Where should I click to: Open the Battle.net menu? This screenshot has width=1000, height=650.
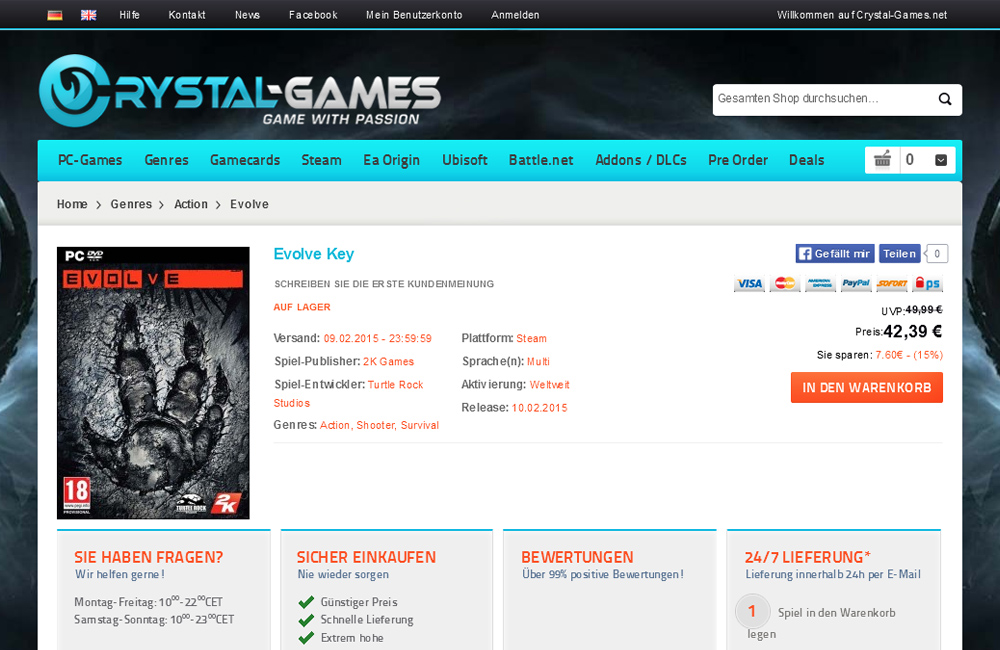[x=541, y=160]
